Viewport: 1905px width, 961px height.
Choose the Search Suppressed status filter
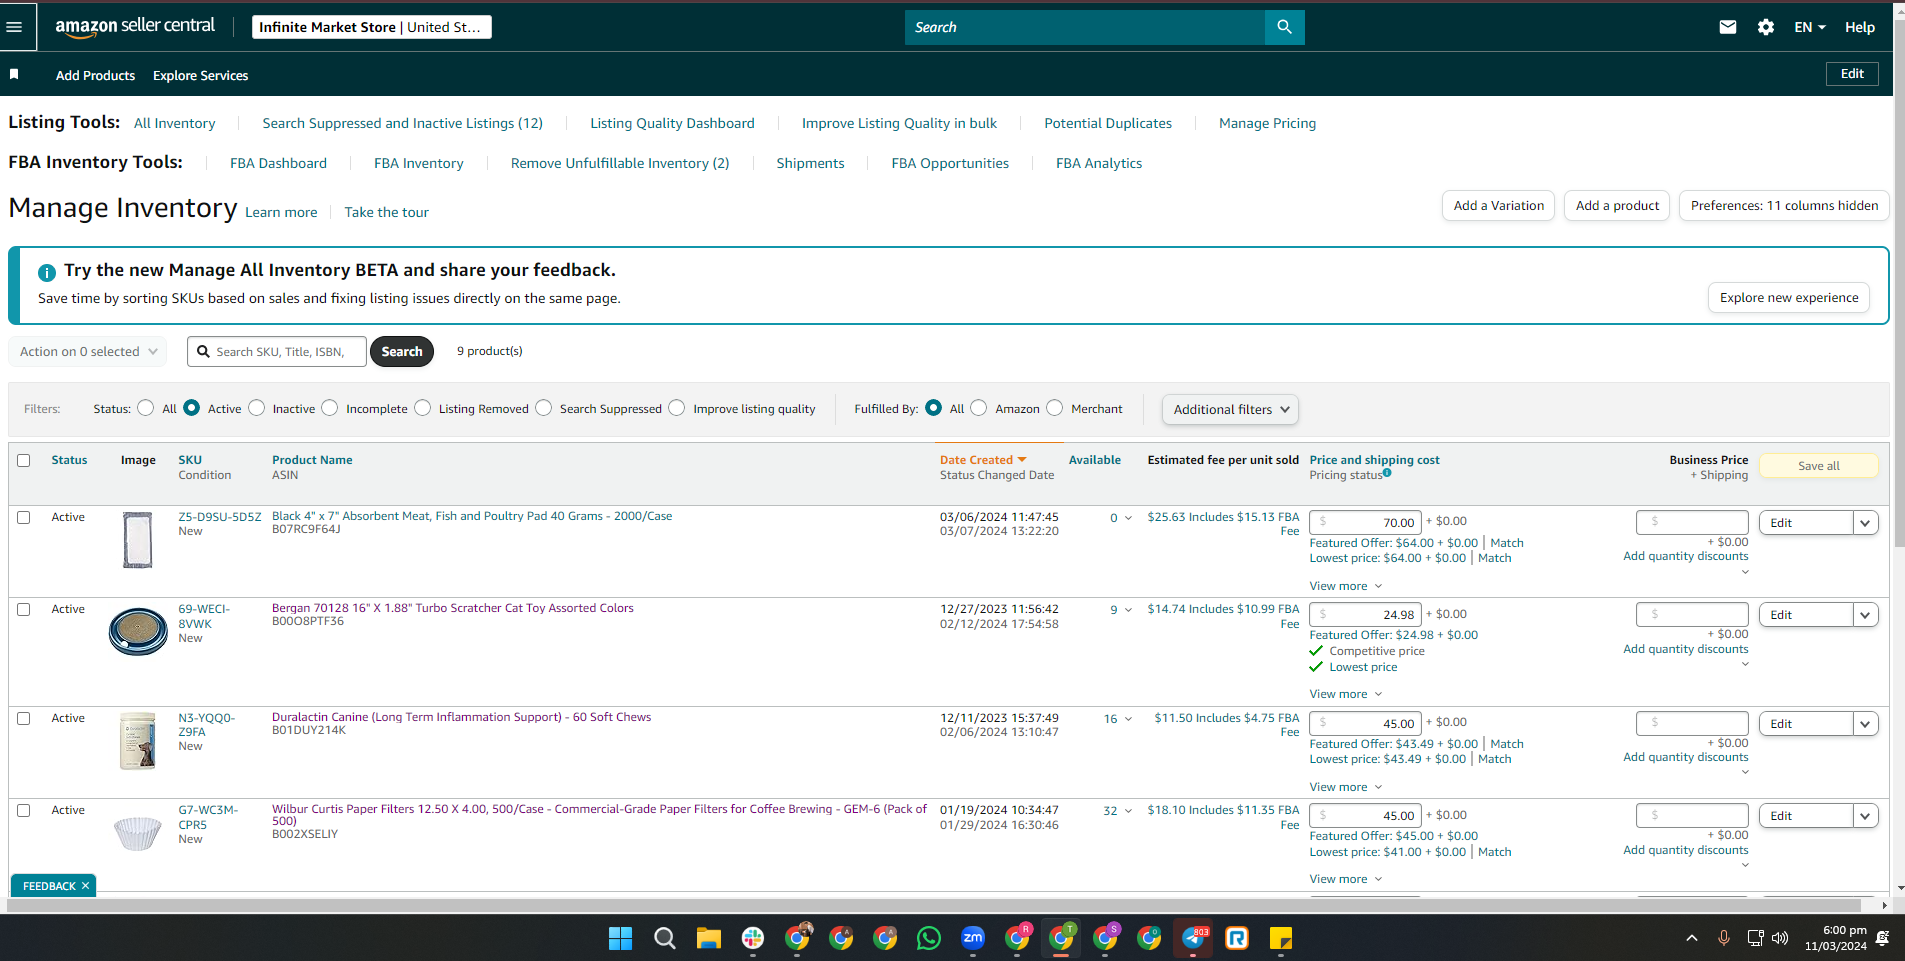(544, 408)
